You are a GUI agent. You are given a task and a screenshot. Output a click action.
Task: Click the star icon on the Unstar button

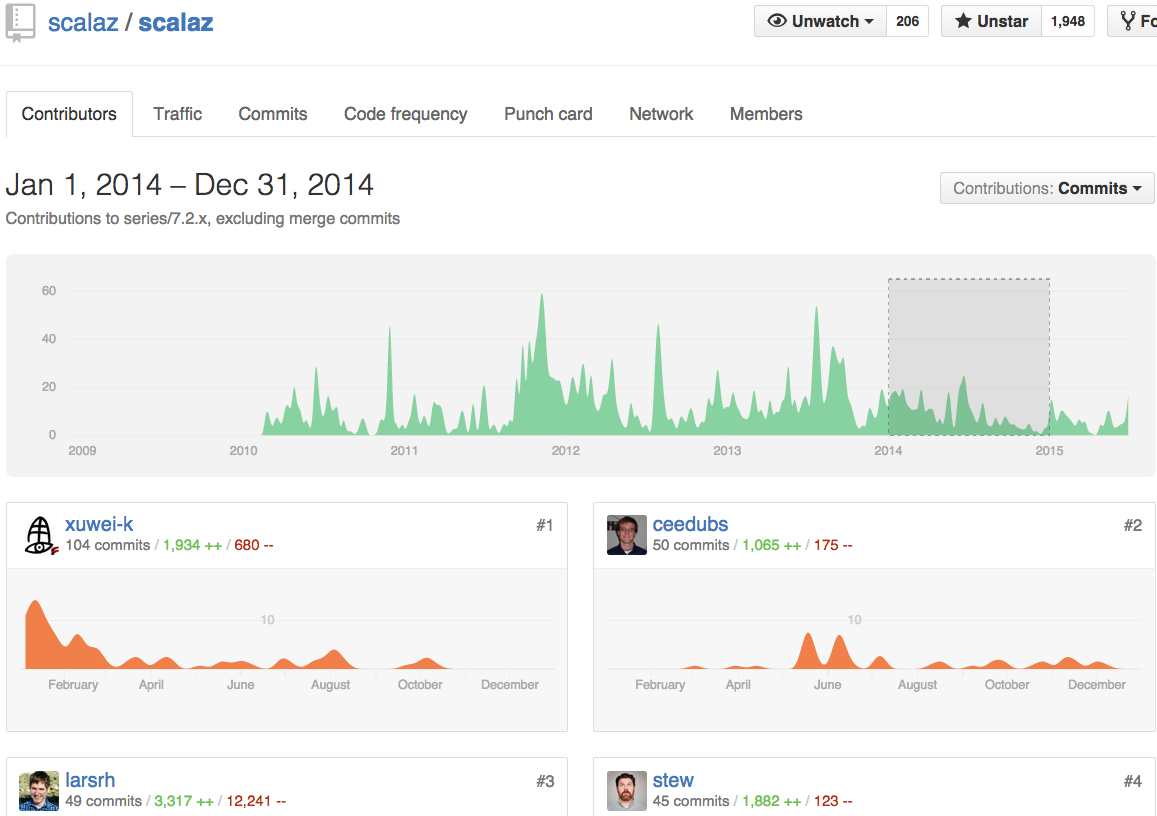click(963, 21)
